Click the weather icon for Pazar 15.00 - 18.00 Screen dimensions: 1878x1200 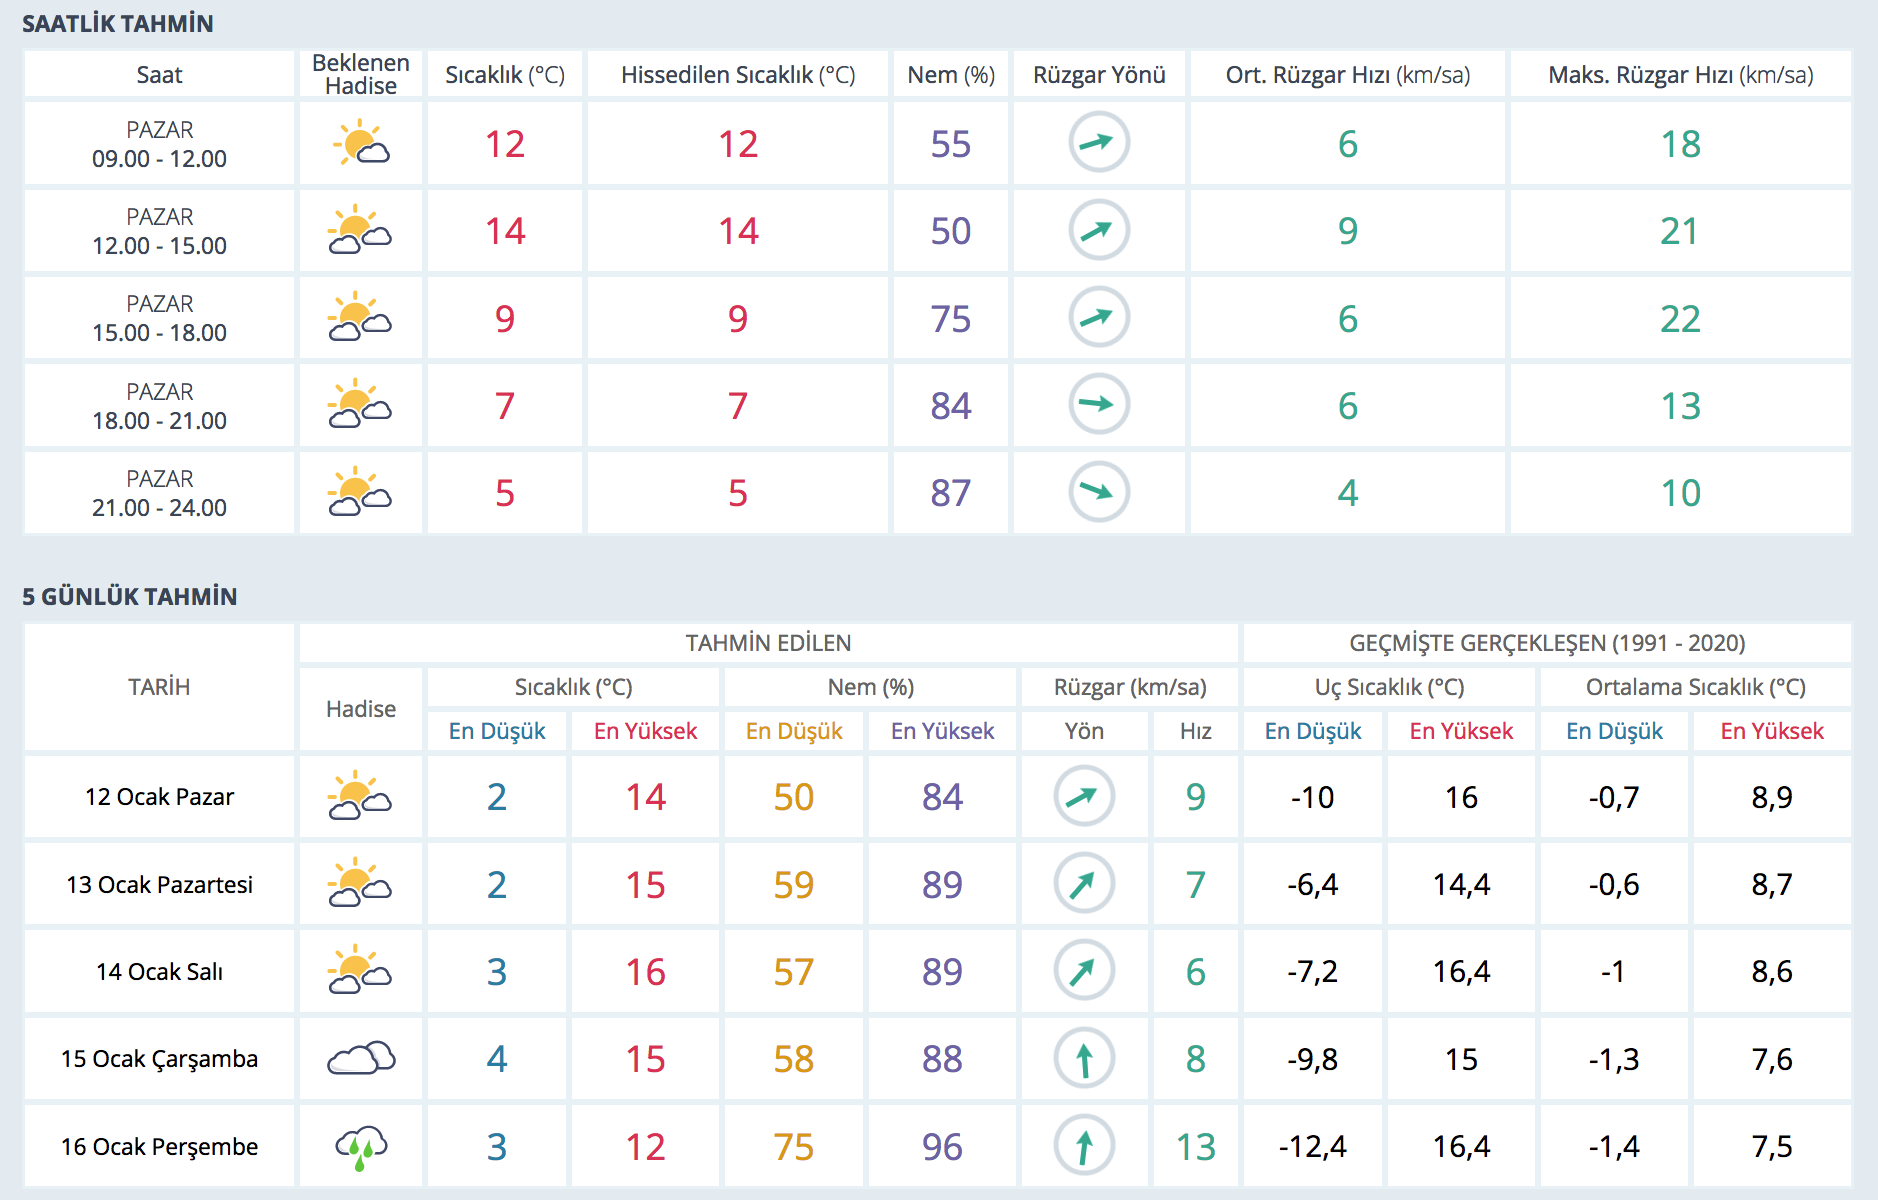click(360, 318)
